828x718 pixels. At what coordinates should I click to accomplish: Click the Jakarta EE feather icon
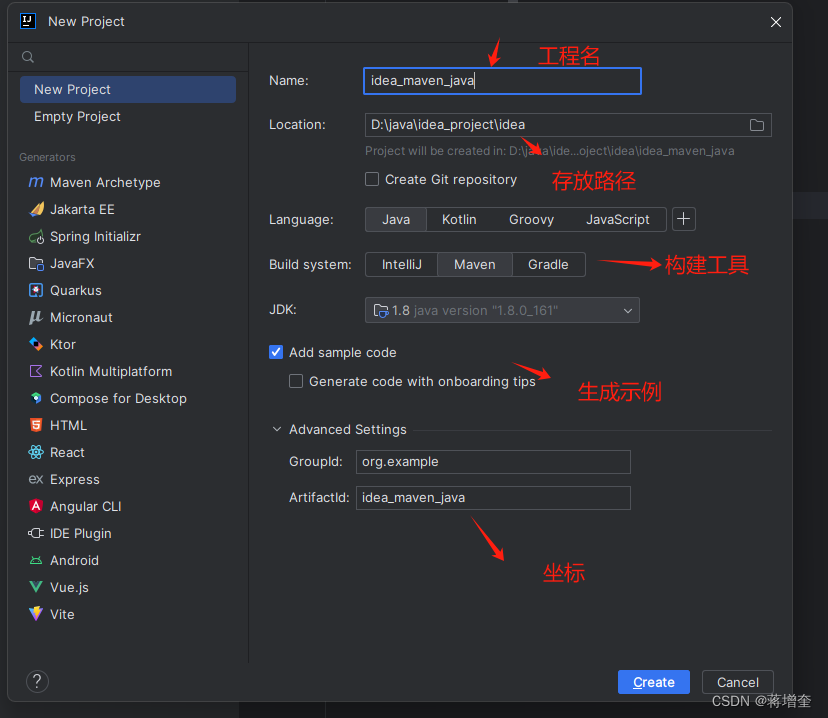(36, 209)
